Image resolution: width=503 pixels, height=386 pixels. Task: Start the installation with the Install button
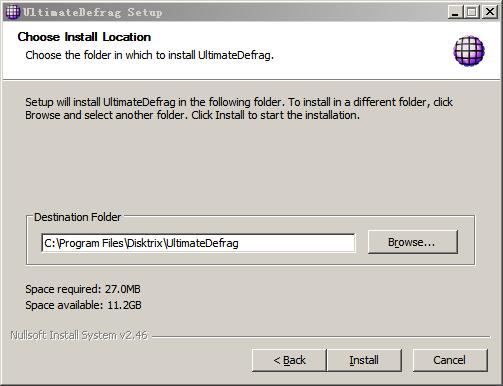(x=364, y=360)
